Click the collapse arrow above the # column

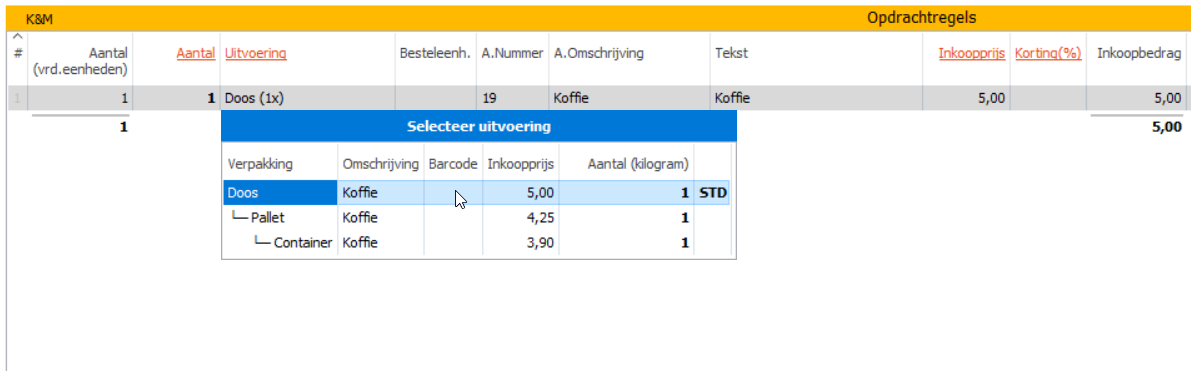(x=18, y=36)
